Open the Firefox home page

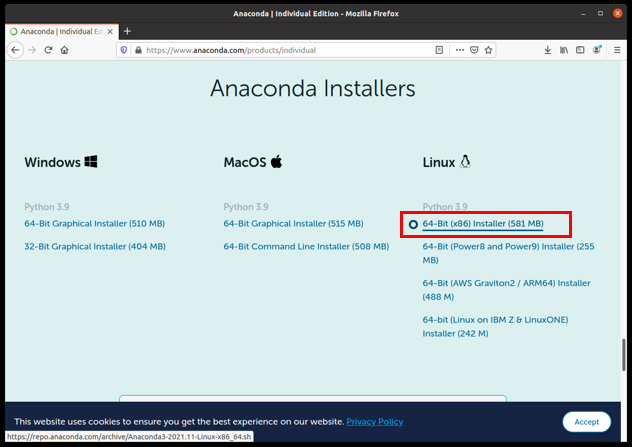64,50
